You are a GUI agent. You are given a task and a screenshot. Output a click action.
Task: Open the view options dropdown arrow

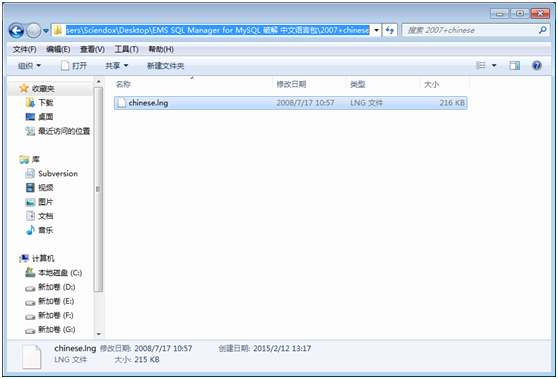coord(494,65)
